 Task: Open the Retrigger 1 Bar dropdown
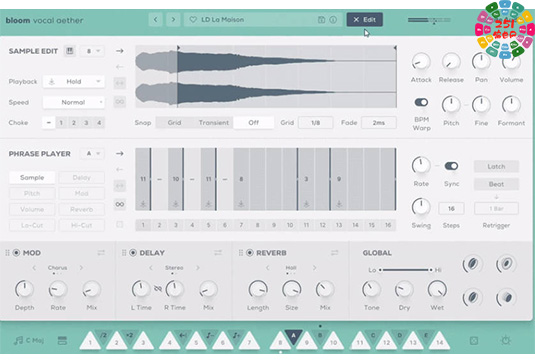(496, 208)
